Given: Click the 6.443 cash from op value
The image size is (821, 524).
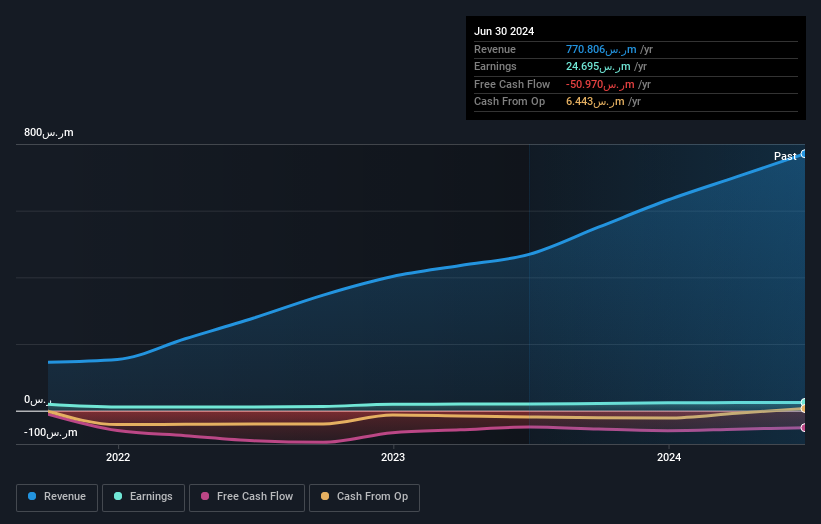Looking at the screenshot, I should pyautogui.click(x=595, y=102).
